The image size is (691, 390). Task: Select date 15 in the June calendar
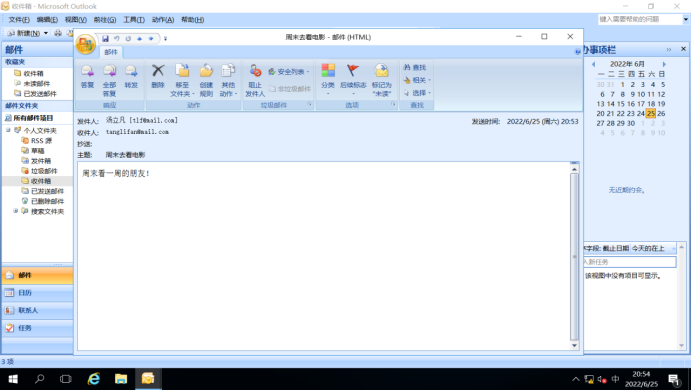pos(620,104)
